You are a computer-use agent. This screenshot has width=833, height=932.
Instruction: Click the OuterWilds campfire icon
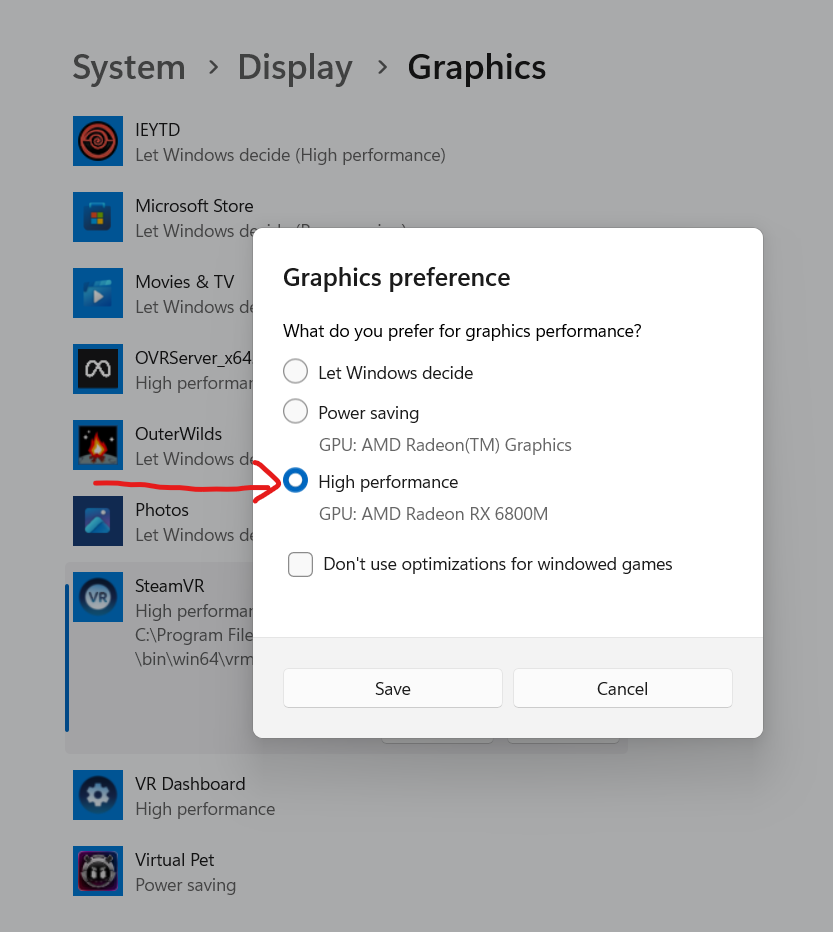click(x=98, y=445)
